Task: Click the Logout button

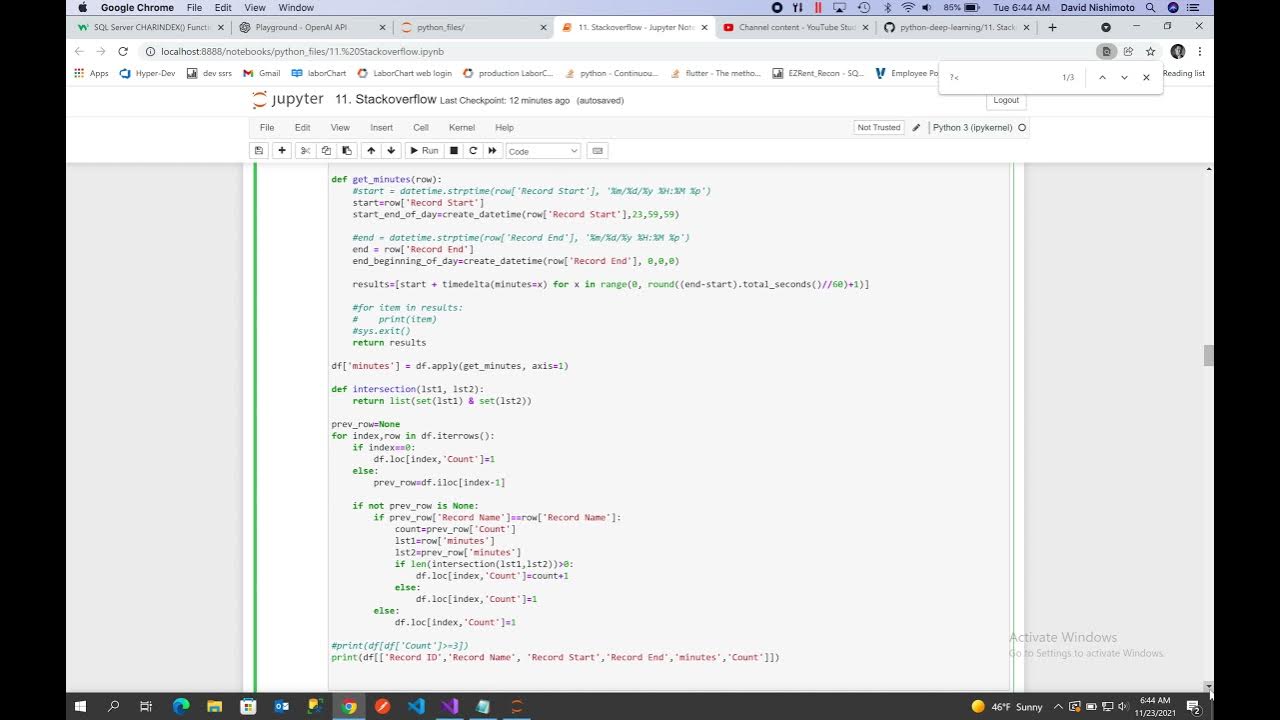Action: coord(1006,100)
